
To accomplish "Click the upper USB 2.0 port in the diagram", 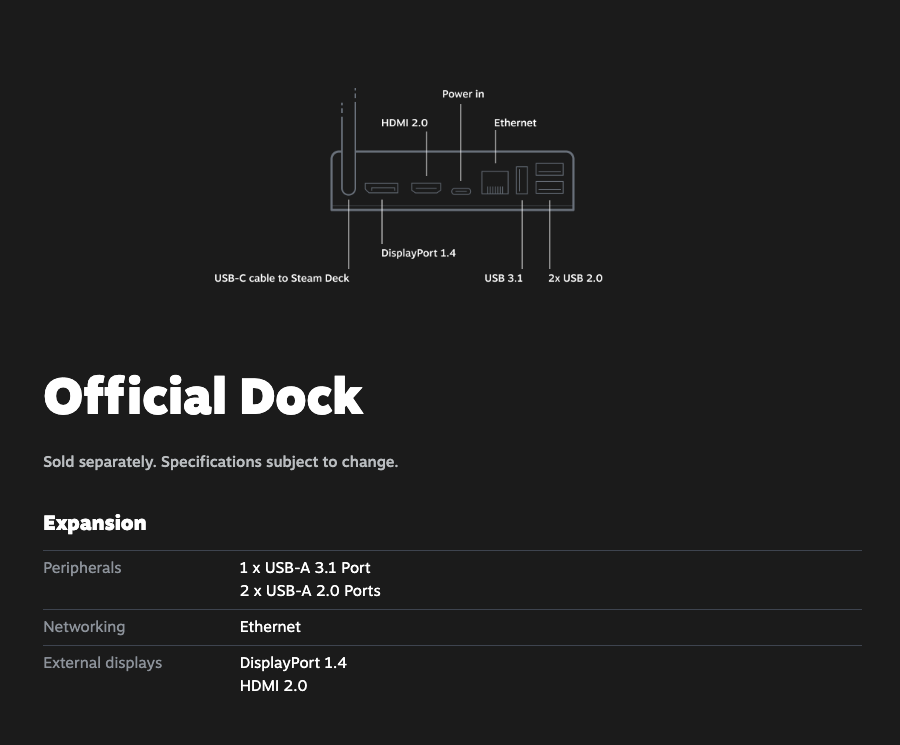I will point(549,169).
